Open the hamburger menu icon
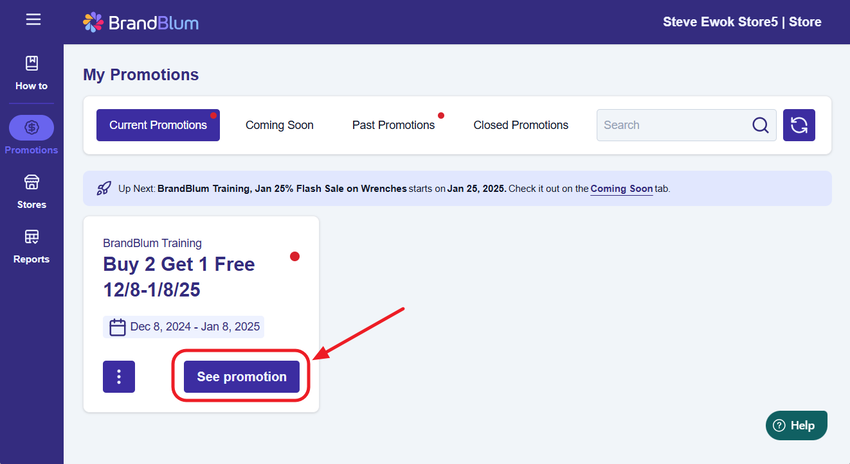The height and width of the screenshot is (464, 850). (x=33, y=20)
